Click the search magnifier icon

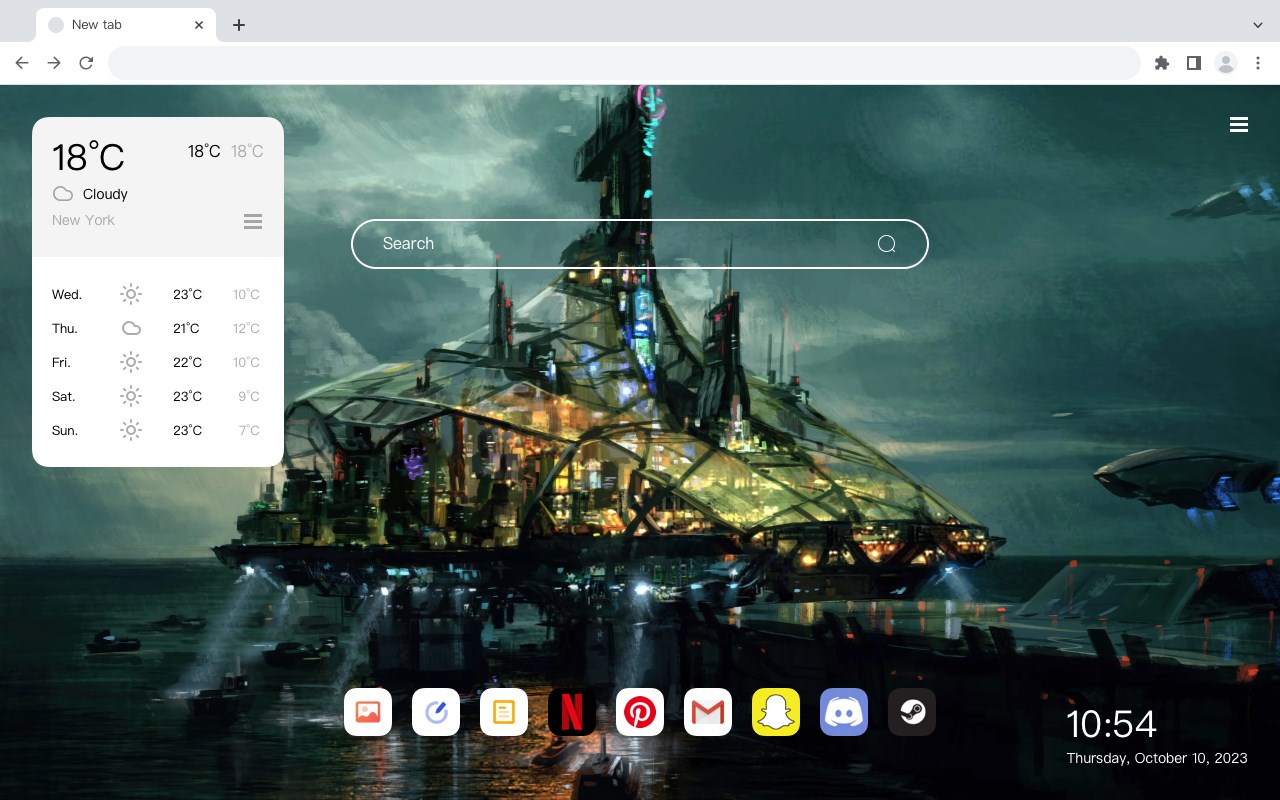(886, 244)
